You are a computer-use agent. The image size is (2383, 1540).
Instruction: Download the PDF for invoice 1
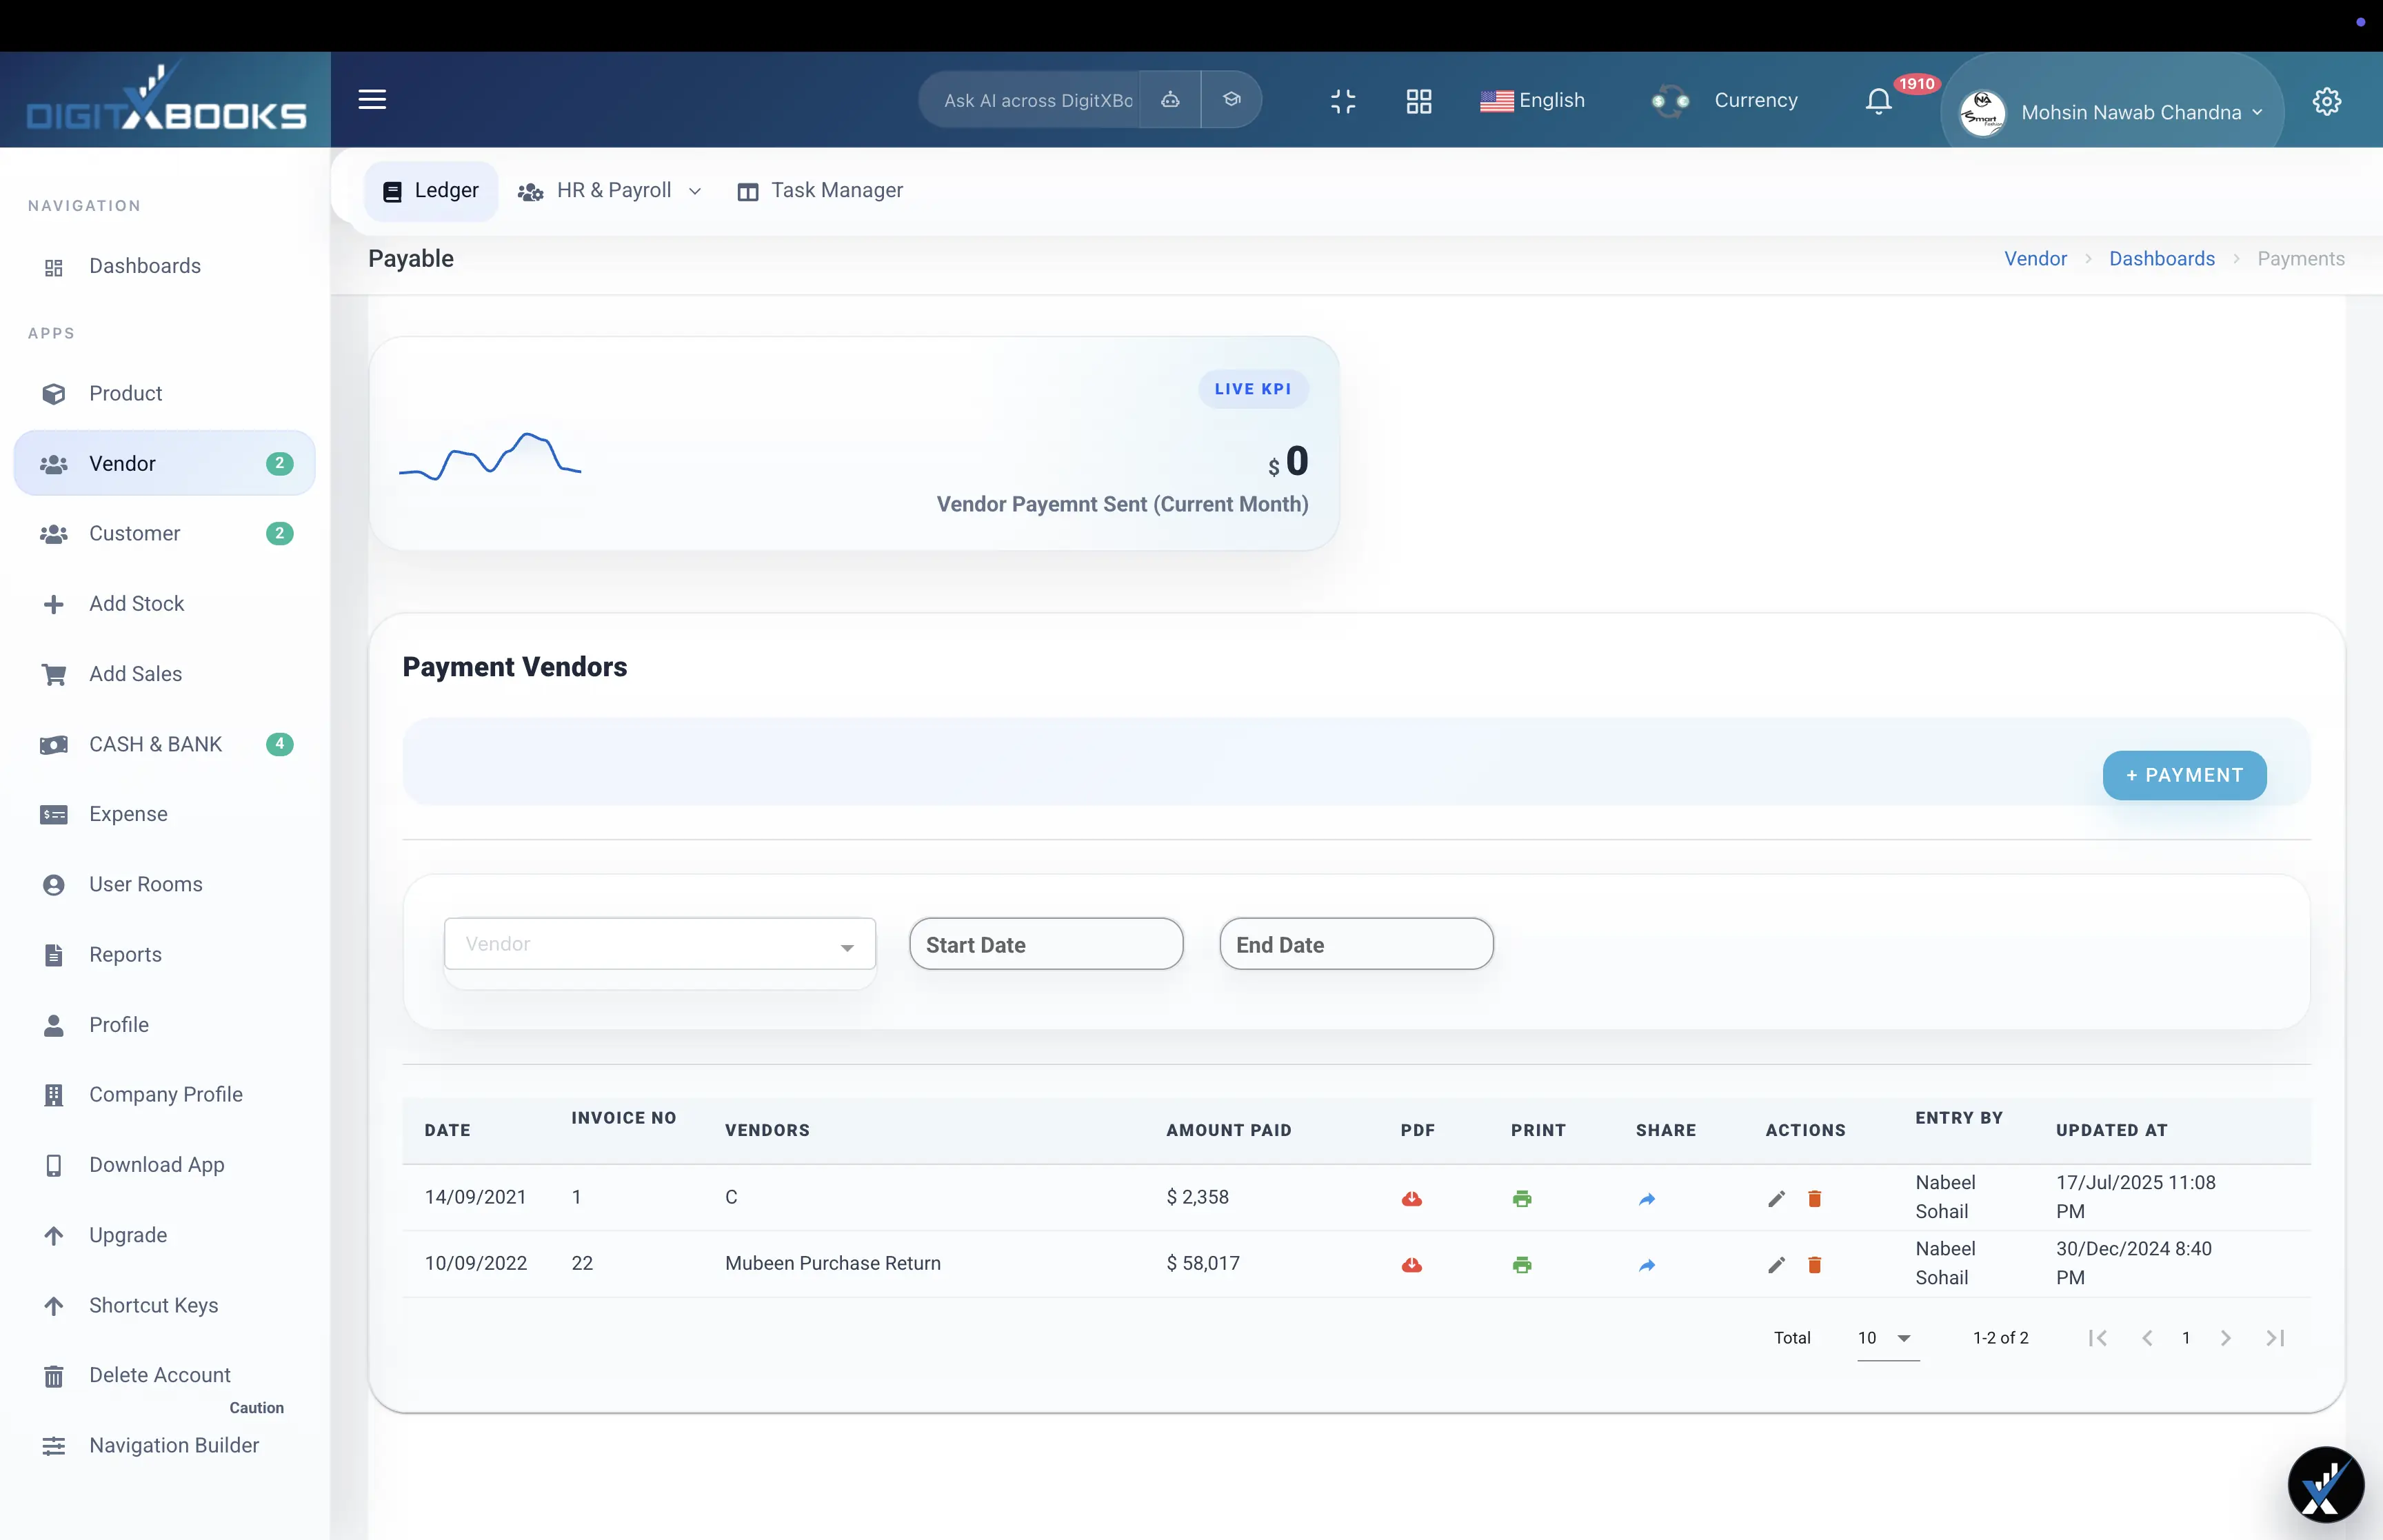pos(1411,1198)
